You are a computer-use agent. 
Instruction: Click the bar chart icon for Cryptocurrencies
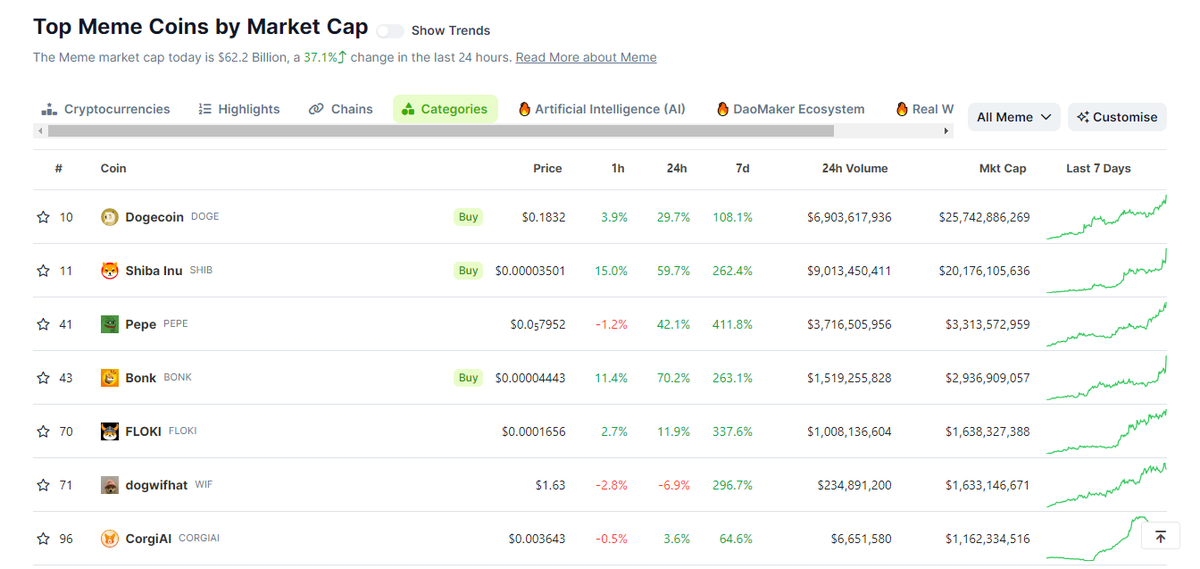(48, 109)
